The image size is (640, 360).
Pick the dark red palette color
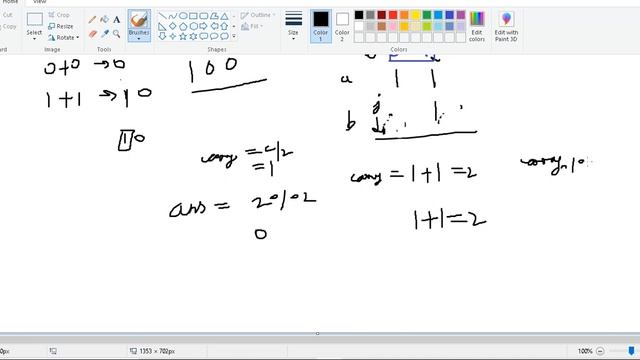(x=382, y=15)
